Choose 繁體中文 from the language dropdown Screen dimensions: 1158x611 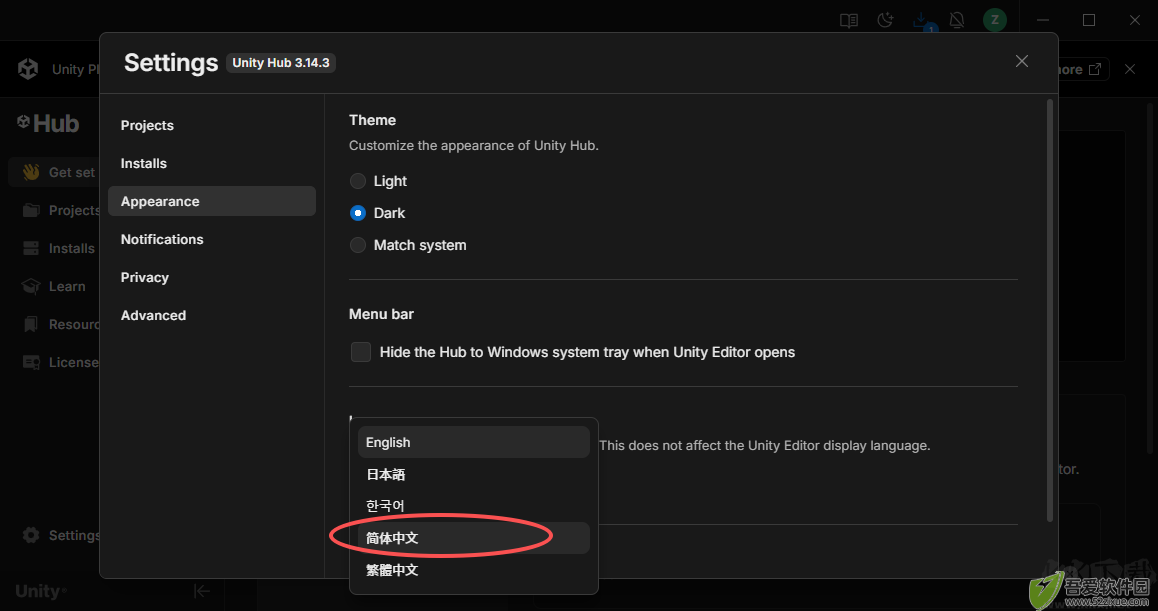[x=473, y=570]
